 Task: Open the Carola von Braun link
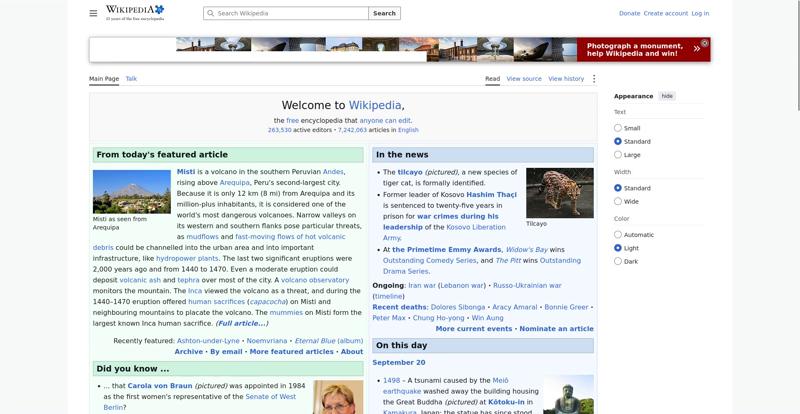click(x=160, y=385)
